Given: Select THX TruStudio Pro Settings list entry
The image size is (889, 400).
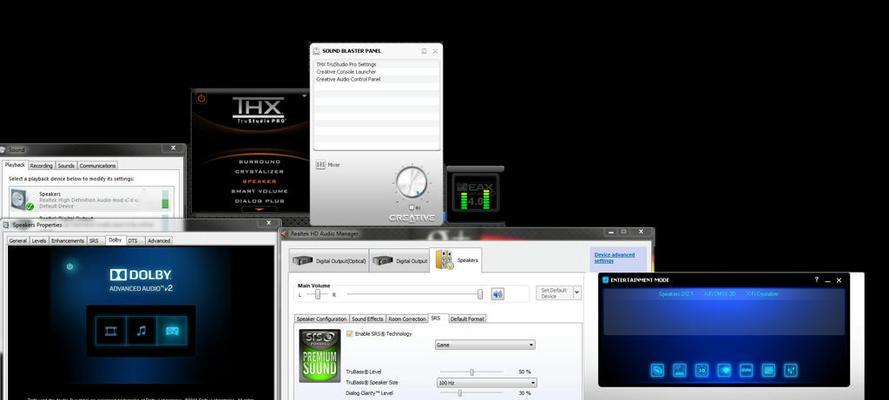Looking at the screenshot, I should (x=377, y=65).
